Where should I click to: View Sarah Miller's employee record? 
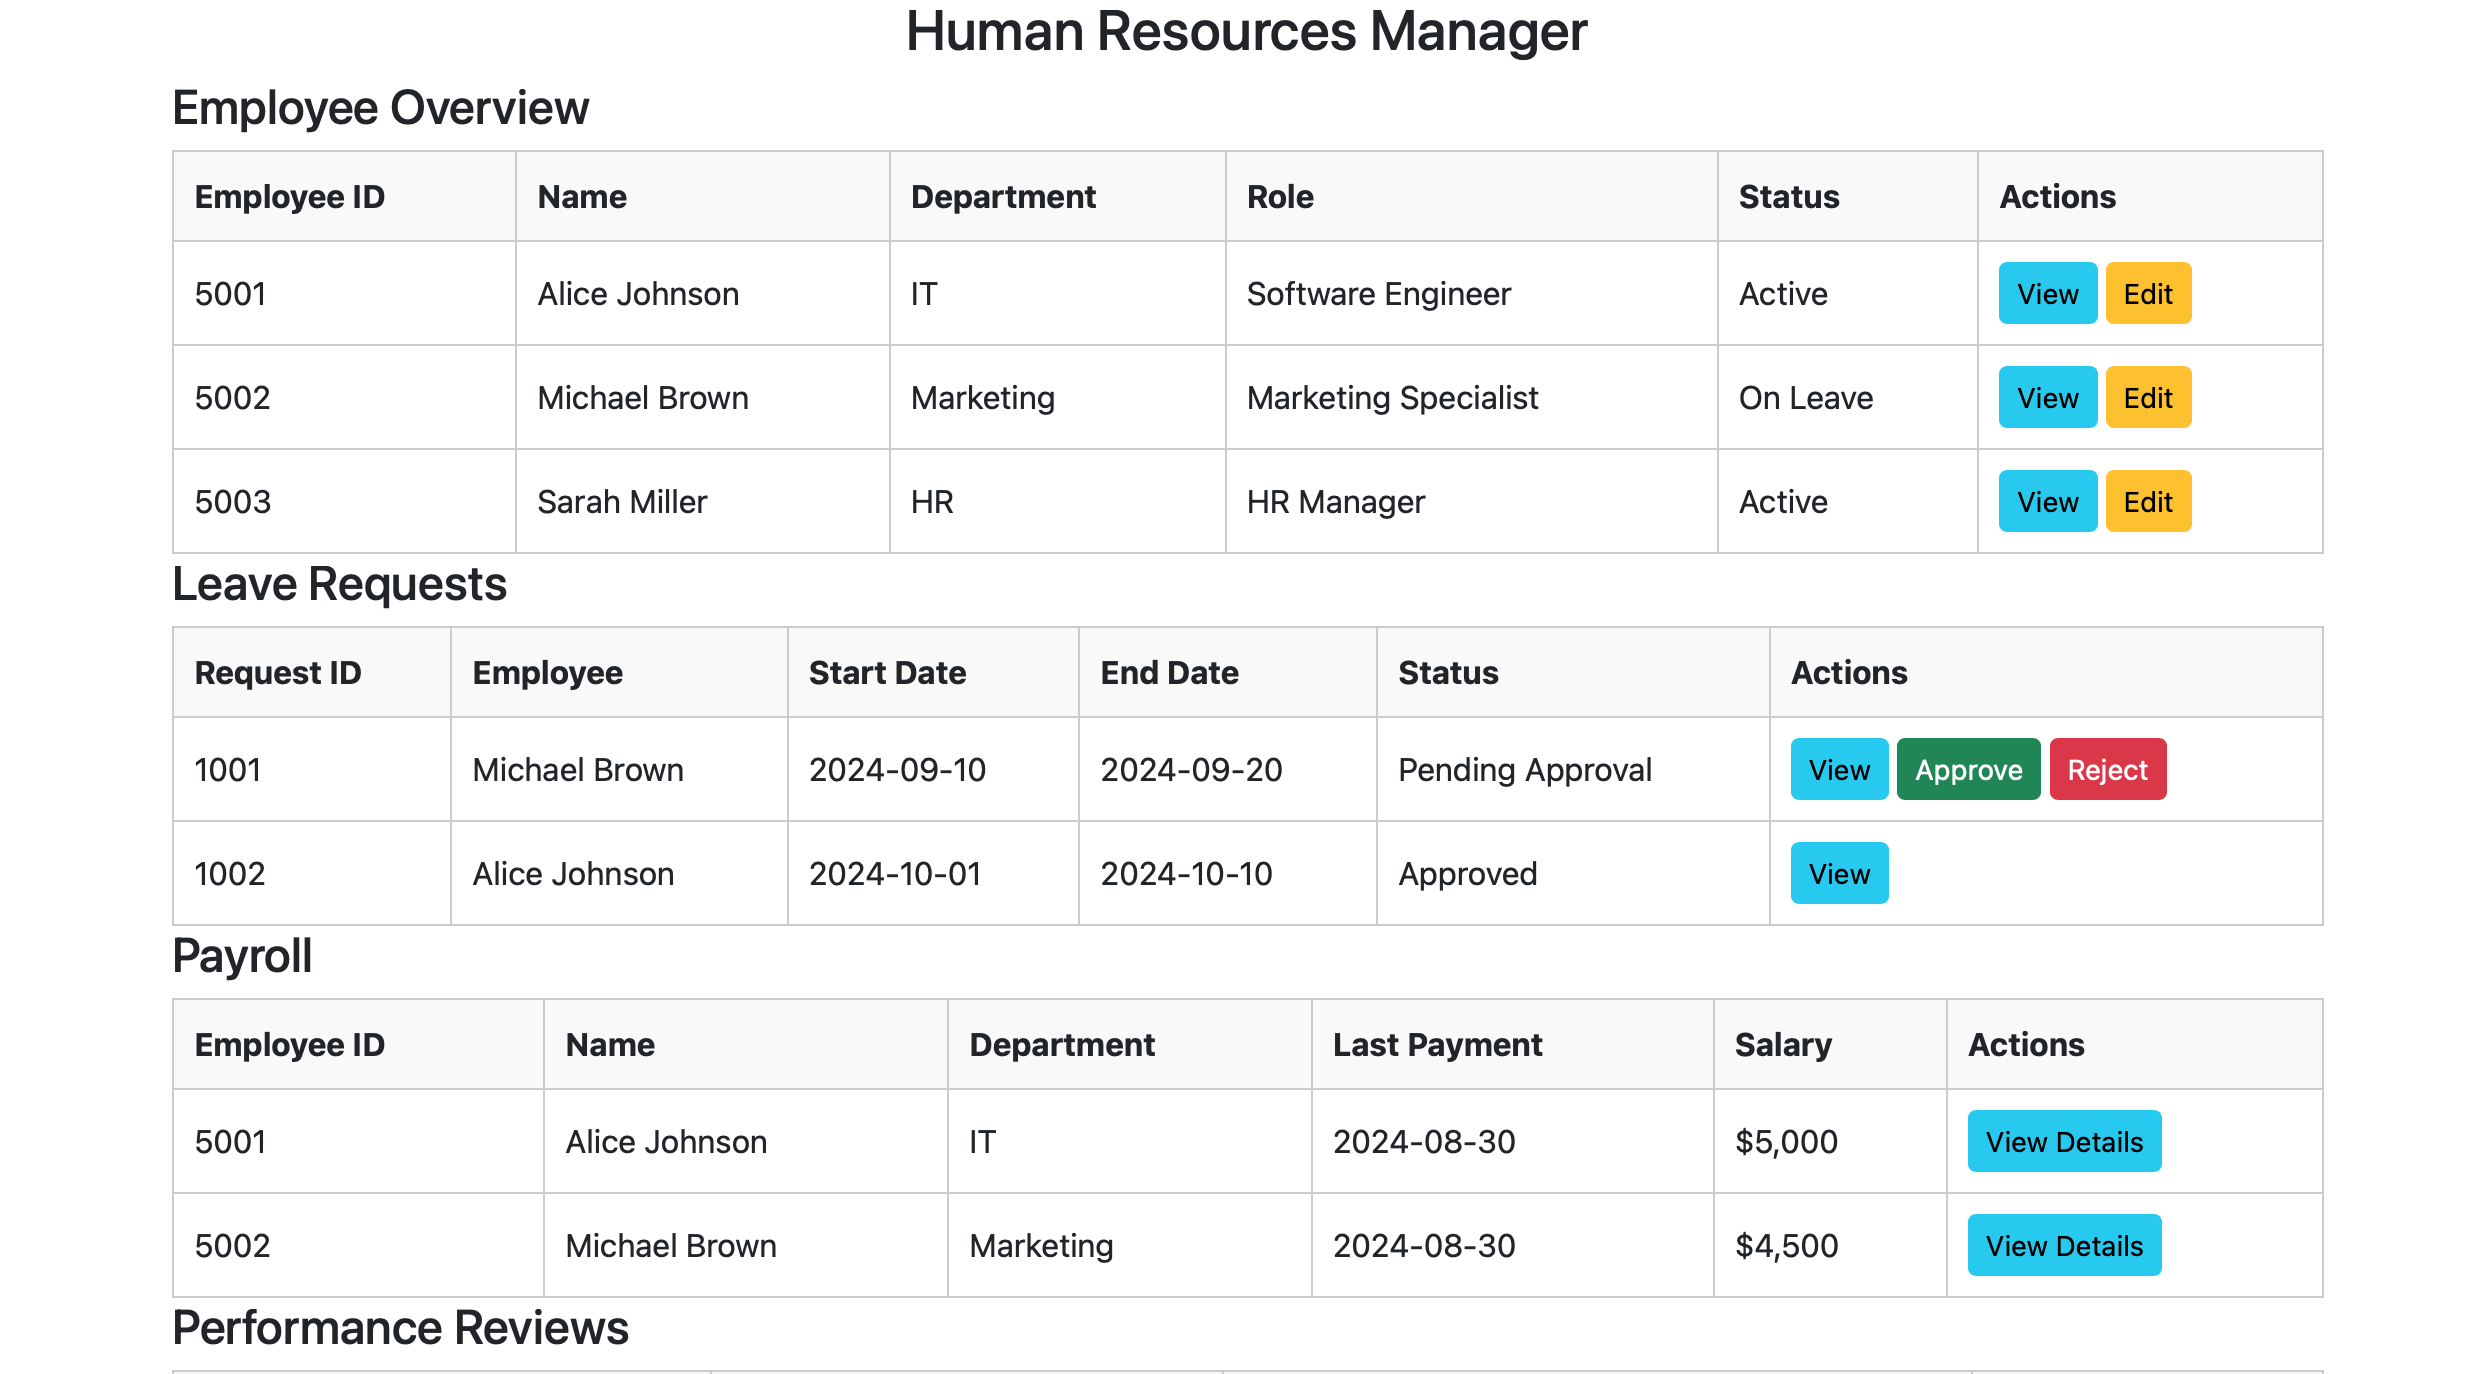pyautogui.click(x=2047, y=502)
